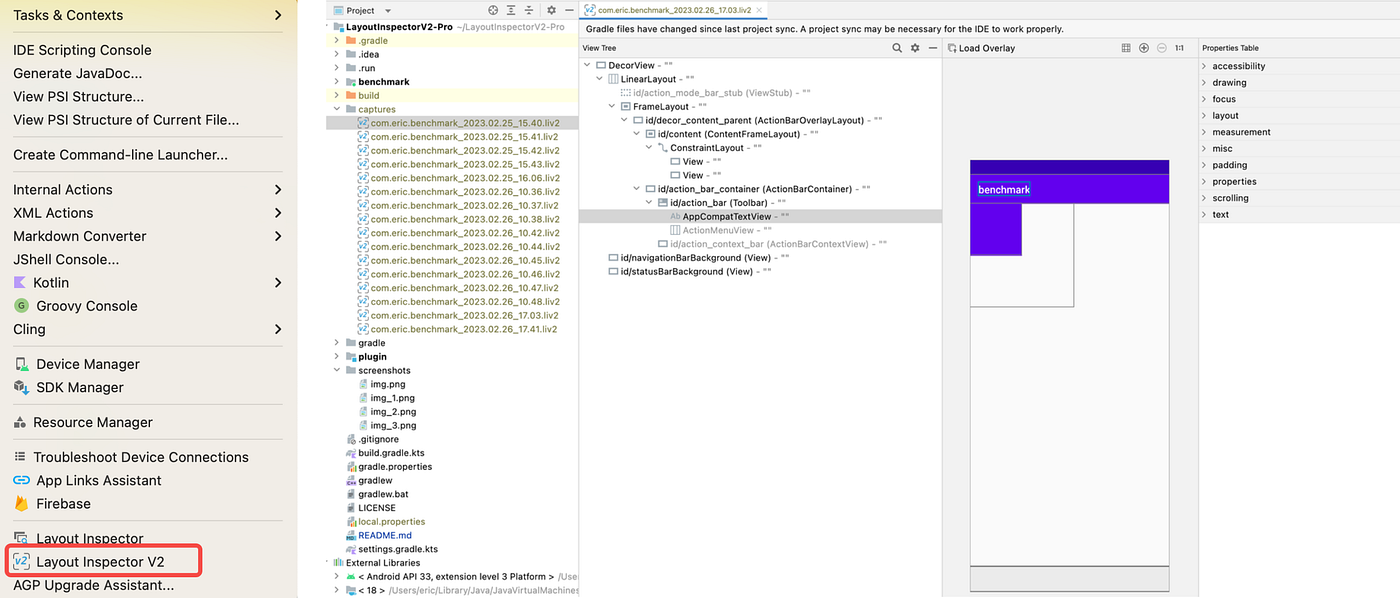Click the locate target icon in Project panel

493,10
